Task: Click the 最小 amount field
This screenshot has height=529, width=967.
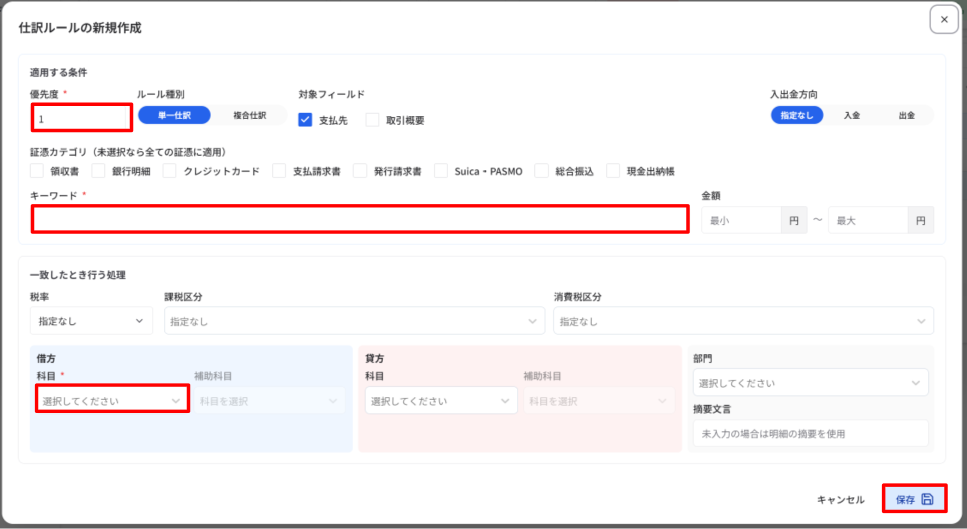Action: 742,220
